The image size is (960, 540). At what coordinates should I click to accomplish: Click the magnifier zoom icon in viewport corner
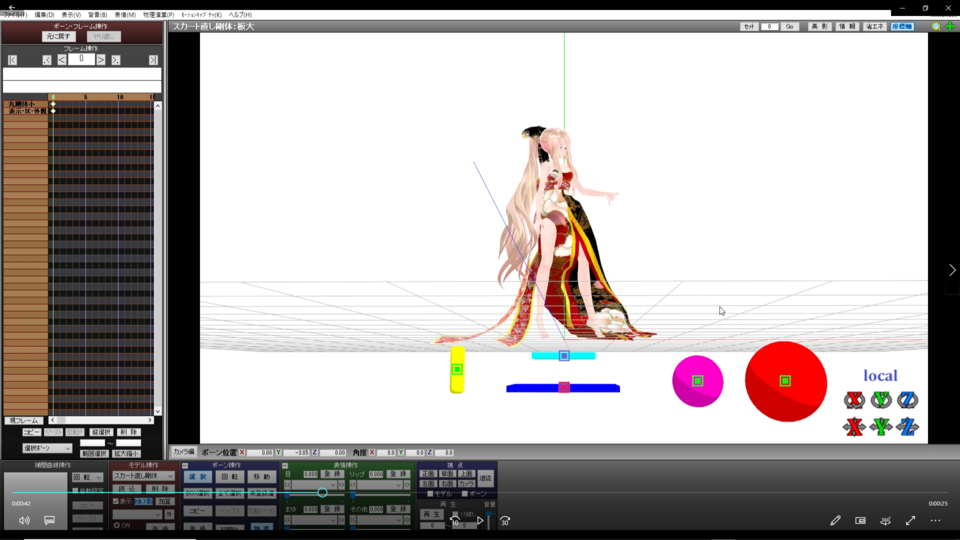[936, 27]
